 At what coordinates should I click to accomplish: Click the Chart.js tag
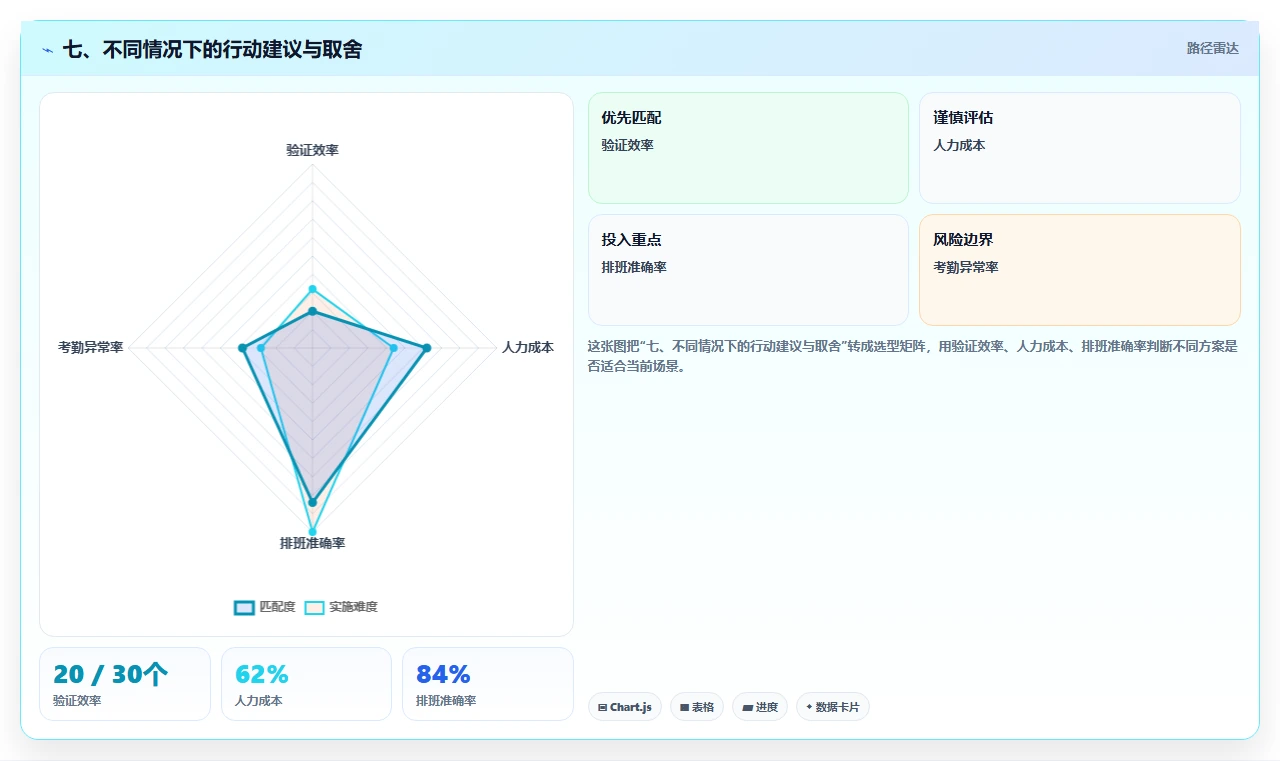click(625, 707)
